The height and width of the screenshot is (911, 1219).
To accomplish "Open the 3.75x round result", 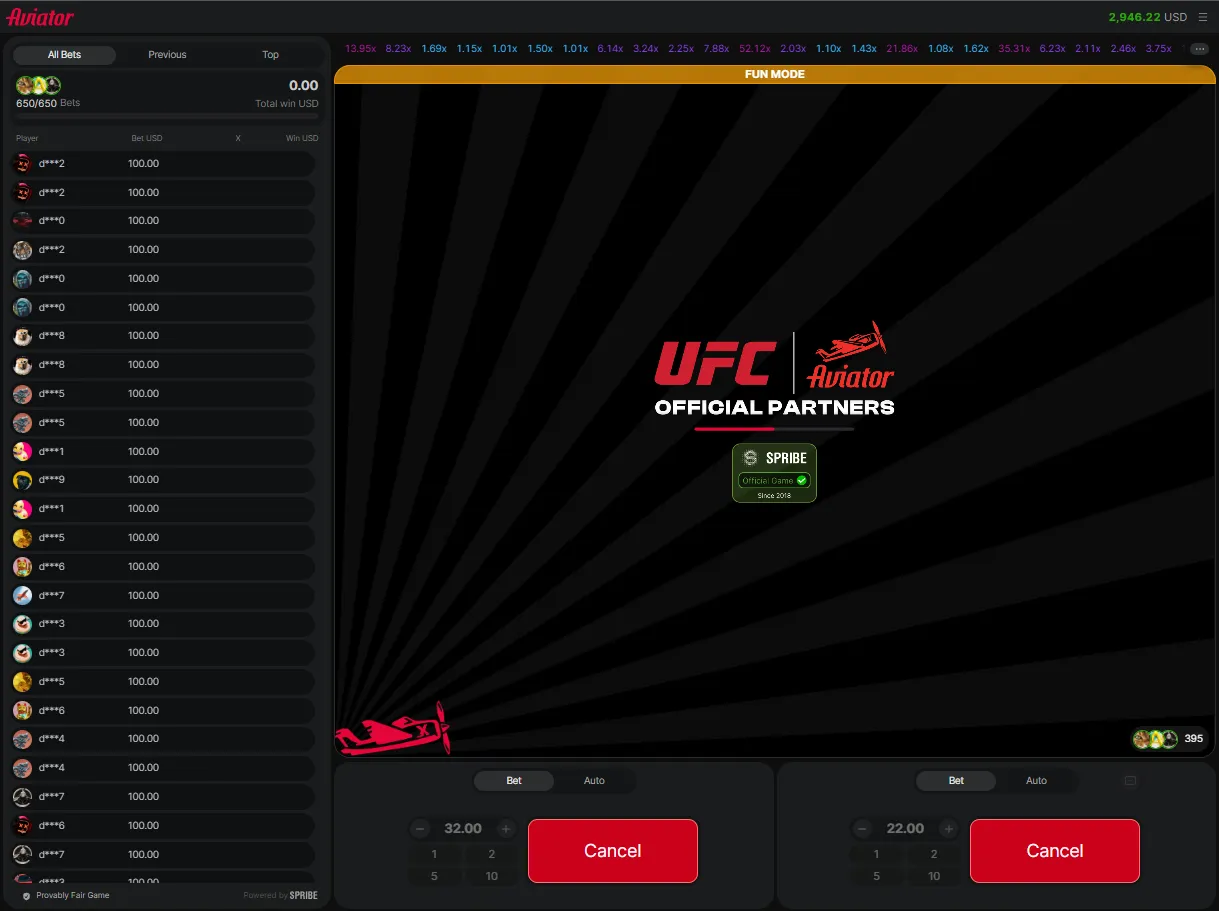I will 1158,49.
